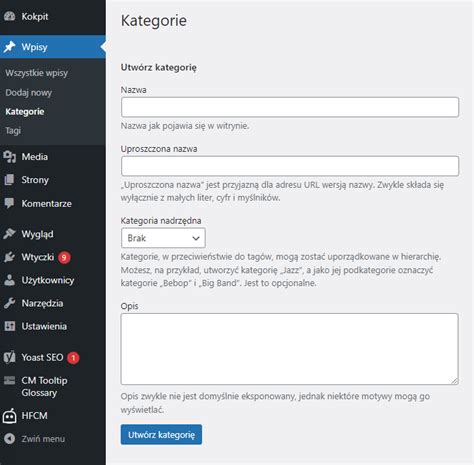Focus the Nazwa input field

point(290,107)
